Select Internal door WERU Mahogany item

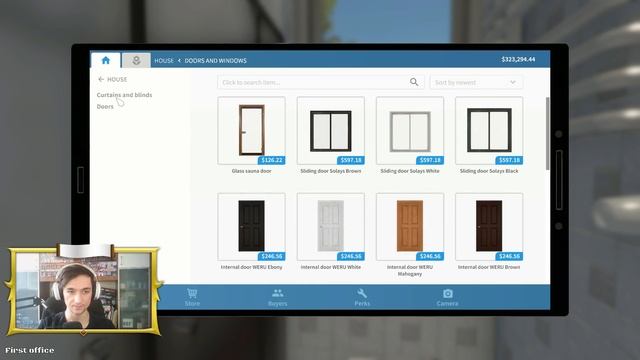pos(410,227)
